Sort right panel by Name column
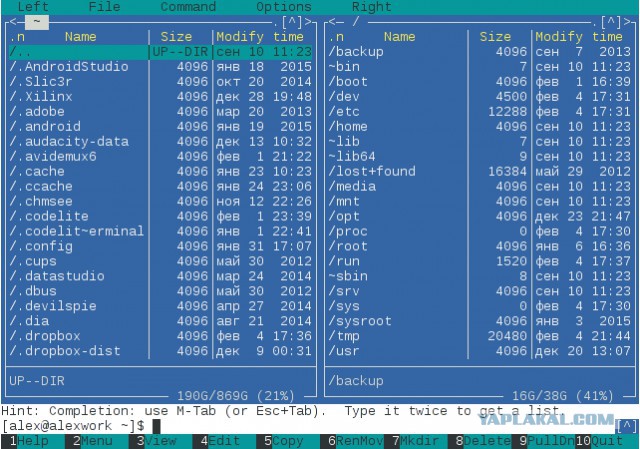640x449 pixels. 399,37
